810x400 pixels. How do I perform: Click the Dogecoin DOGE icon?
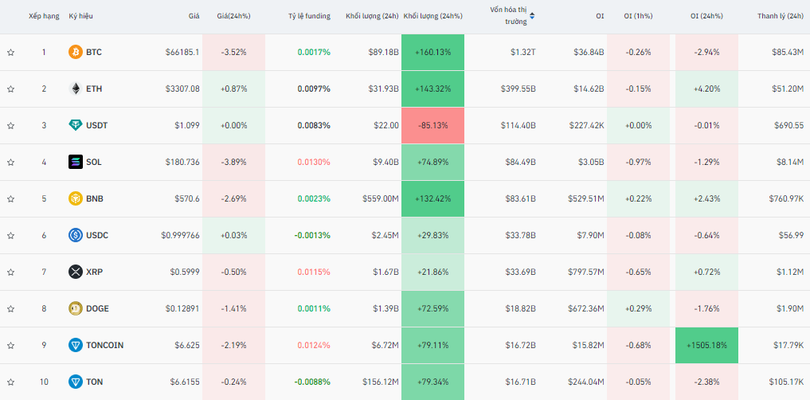pos(75,309)
